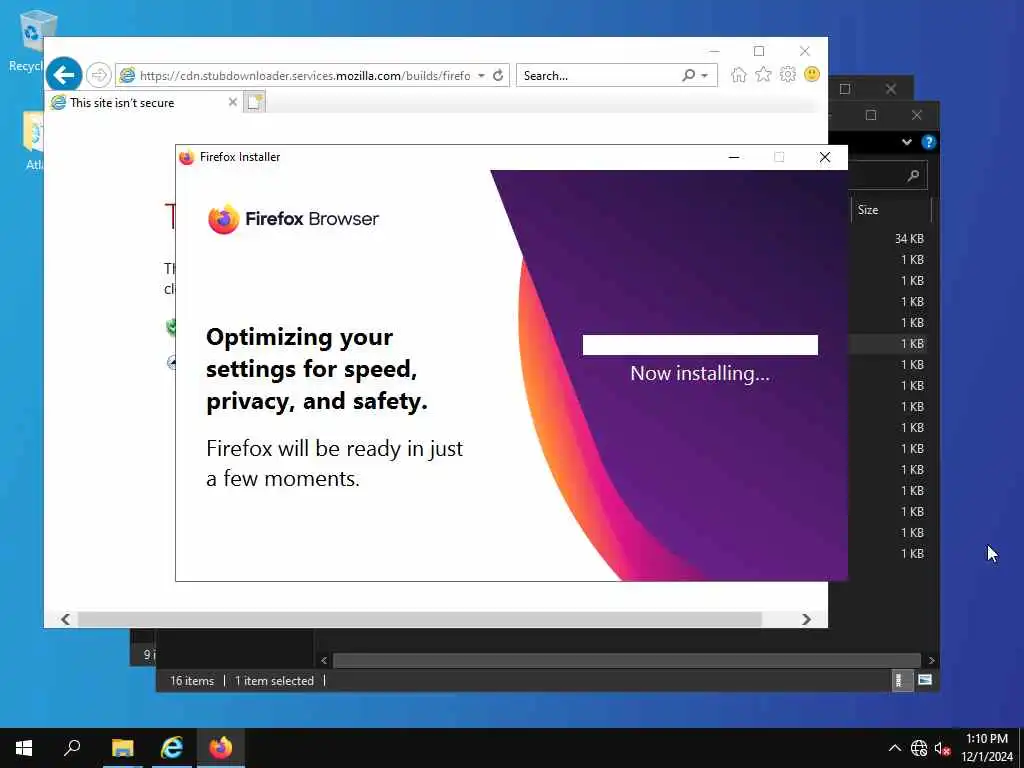The width and height of the screenshot is (1024, 768).
Task: Open the IE Tools gear icon
Action: (x=788, y=74)
